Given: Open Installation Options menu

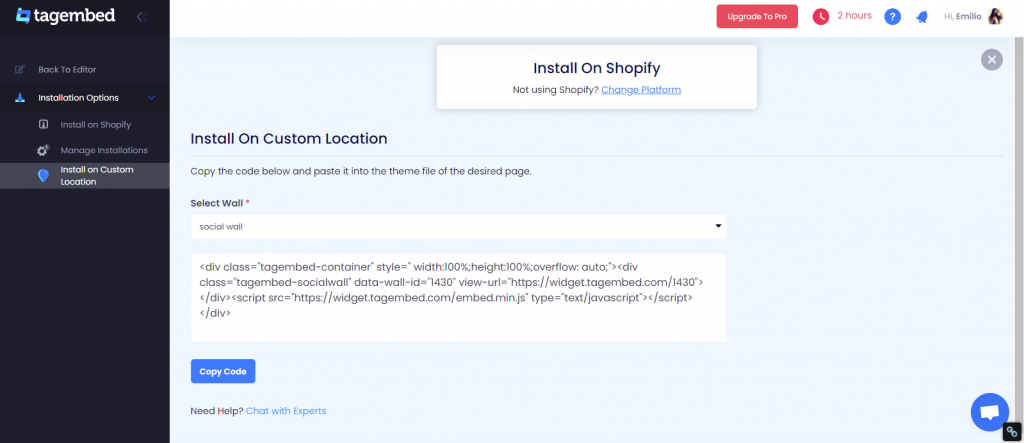Looking at the screenshot, I should pos(78,98).
